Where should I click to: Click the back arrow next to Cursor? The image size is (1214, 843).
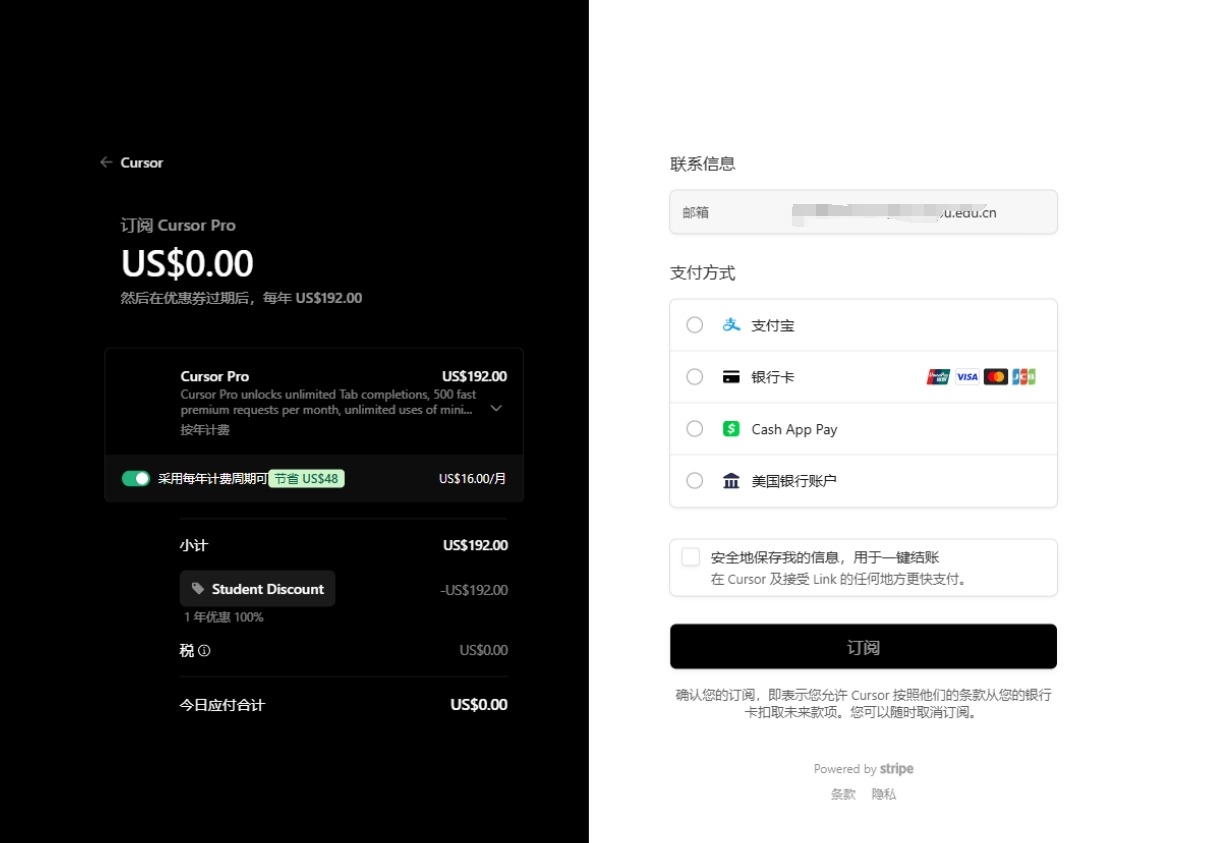pos(106,162)
